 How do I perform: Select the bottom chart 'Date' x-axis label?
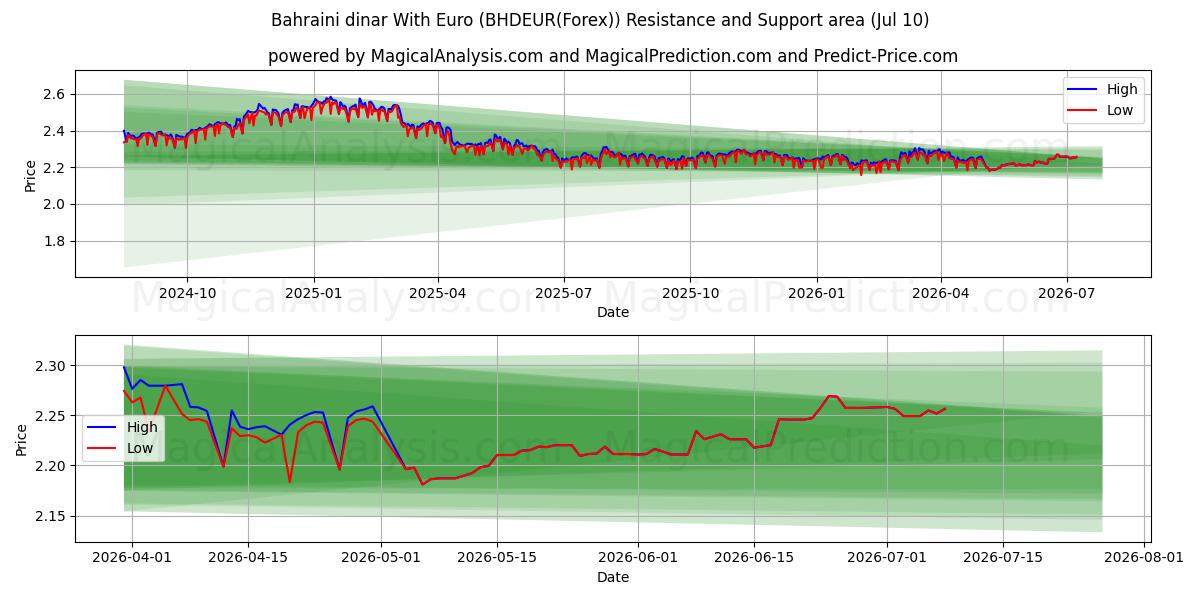(613, 577)
